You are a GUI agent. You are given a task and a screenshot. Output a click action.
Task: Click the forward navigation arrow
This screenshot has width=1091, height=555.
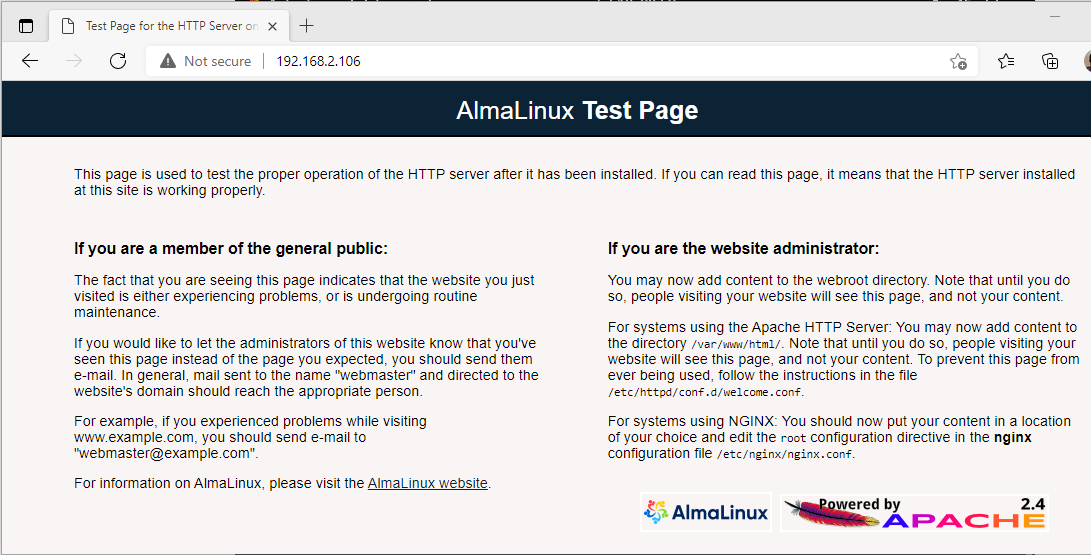(74, 61)
